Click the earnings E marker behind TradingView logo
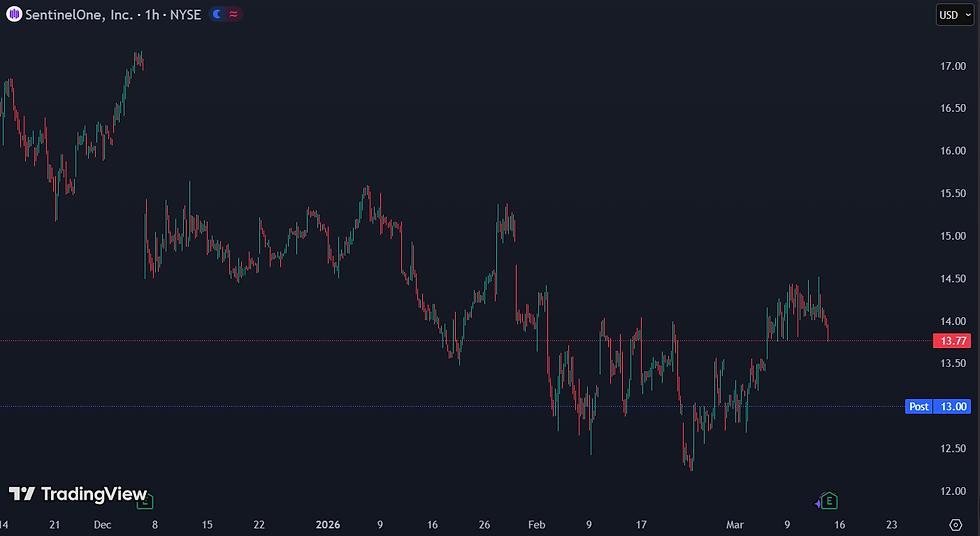Viewport: 980px width, 536px height. coord(146,500)
